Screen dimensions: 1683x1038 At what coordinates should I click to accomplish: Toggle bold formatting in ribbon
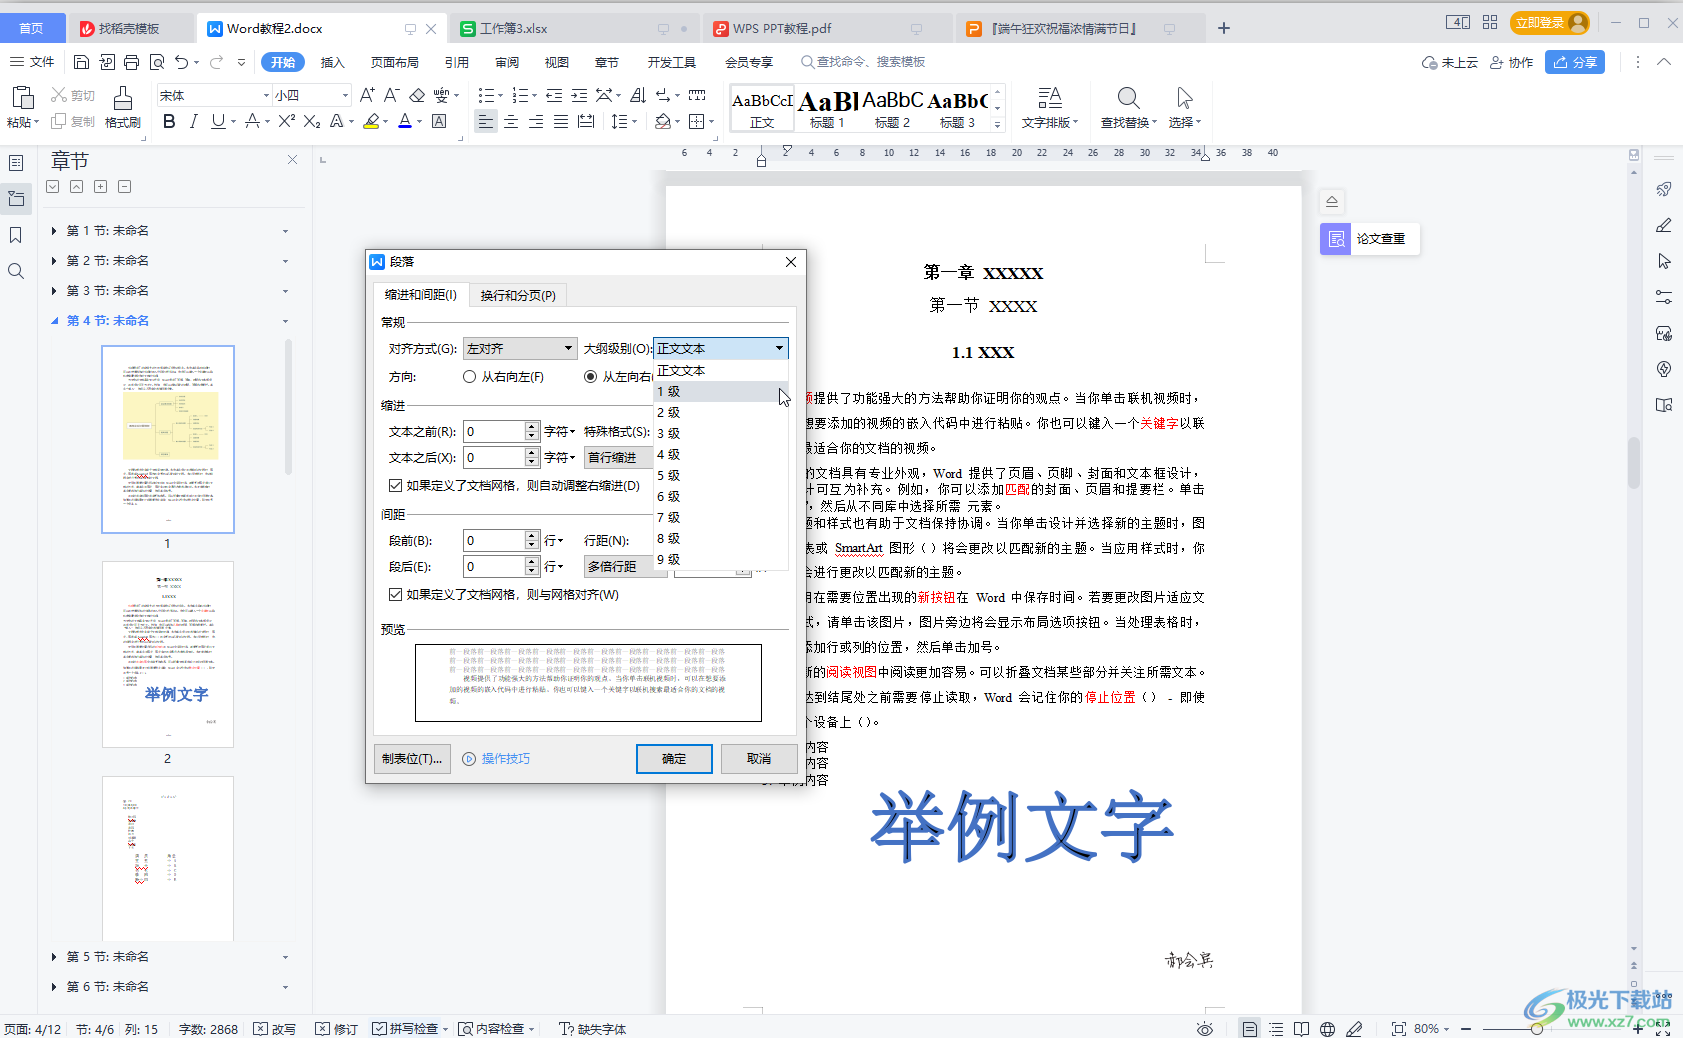click(169, 122)
